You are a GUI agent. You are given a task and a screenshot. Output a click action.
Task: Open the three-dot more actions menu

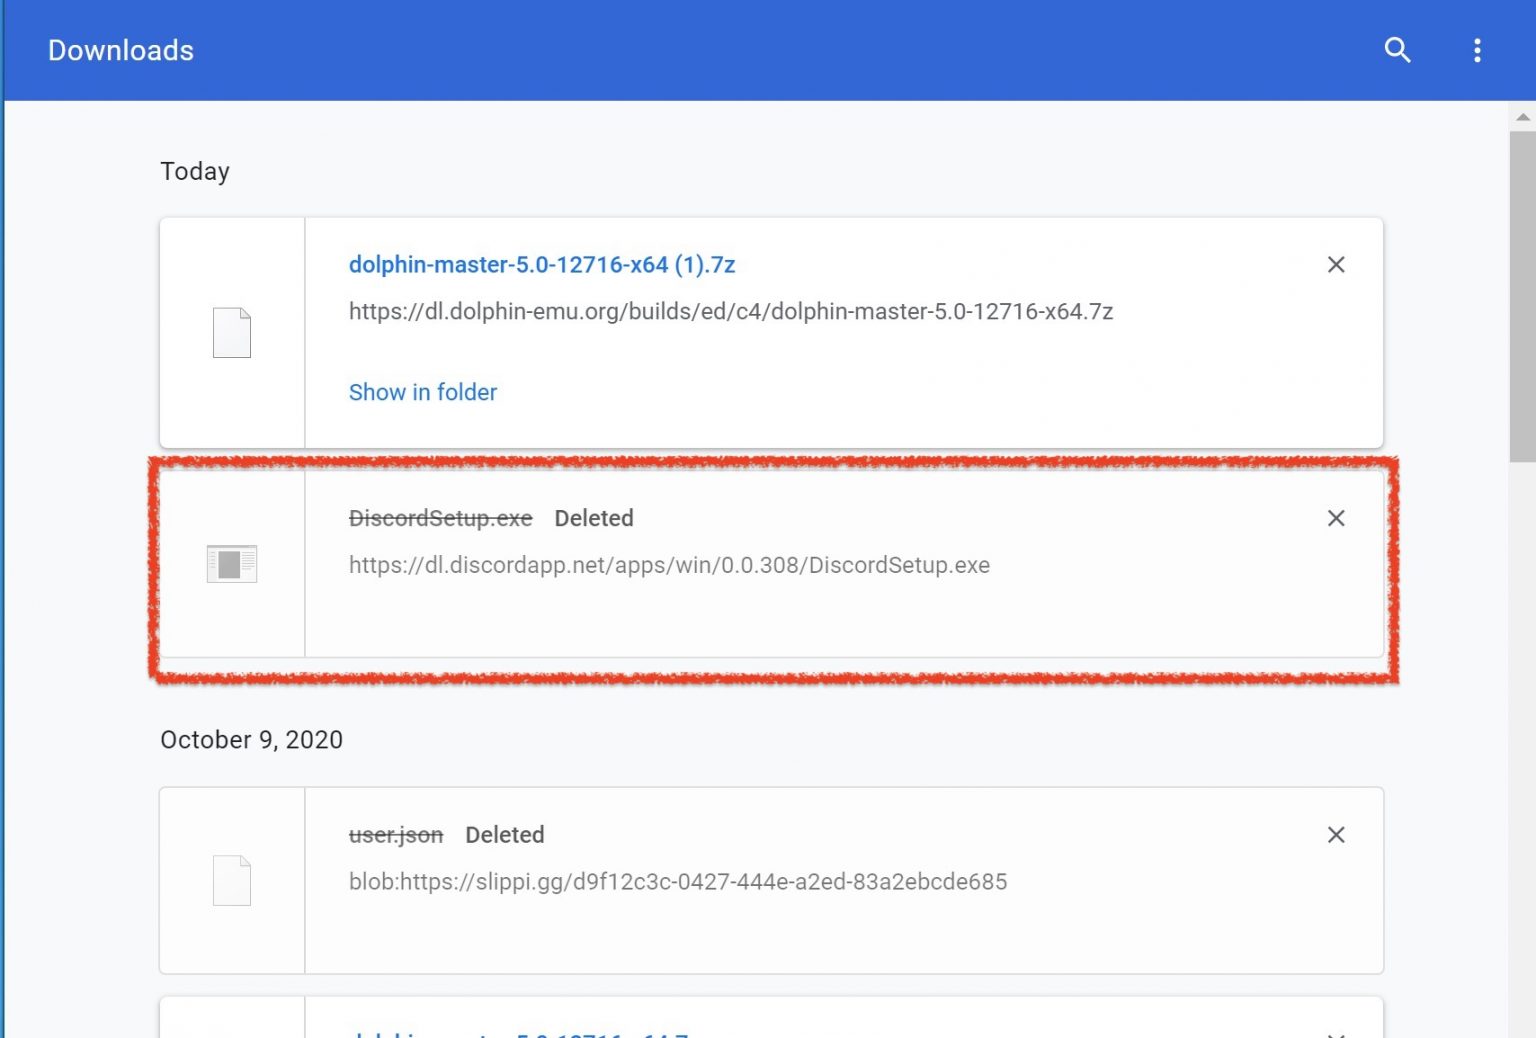tap(1477, 50)
